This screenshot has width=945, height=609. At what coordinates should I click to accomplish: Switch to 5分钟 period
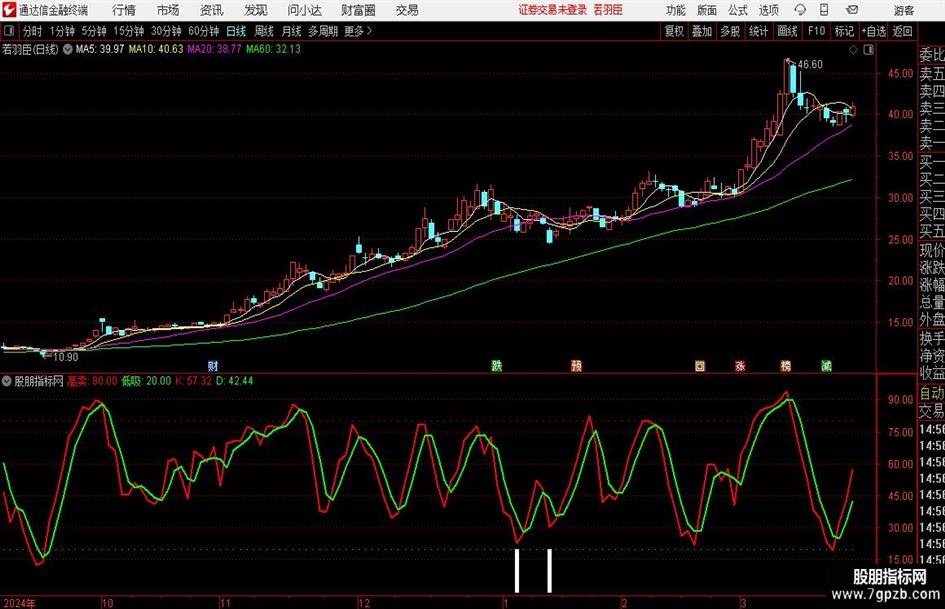(x=94, y=31)
